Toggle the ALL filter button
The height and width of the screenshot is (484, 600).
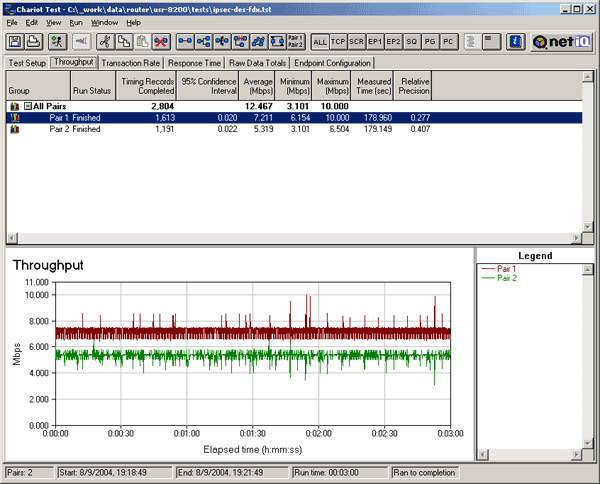tap(320, 42)
